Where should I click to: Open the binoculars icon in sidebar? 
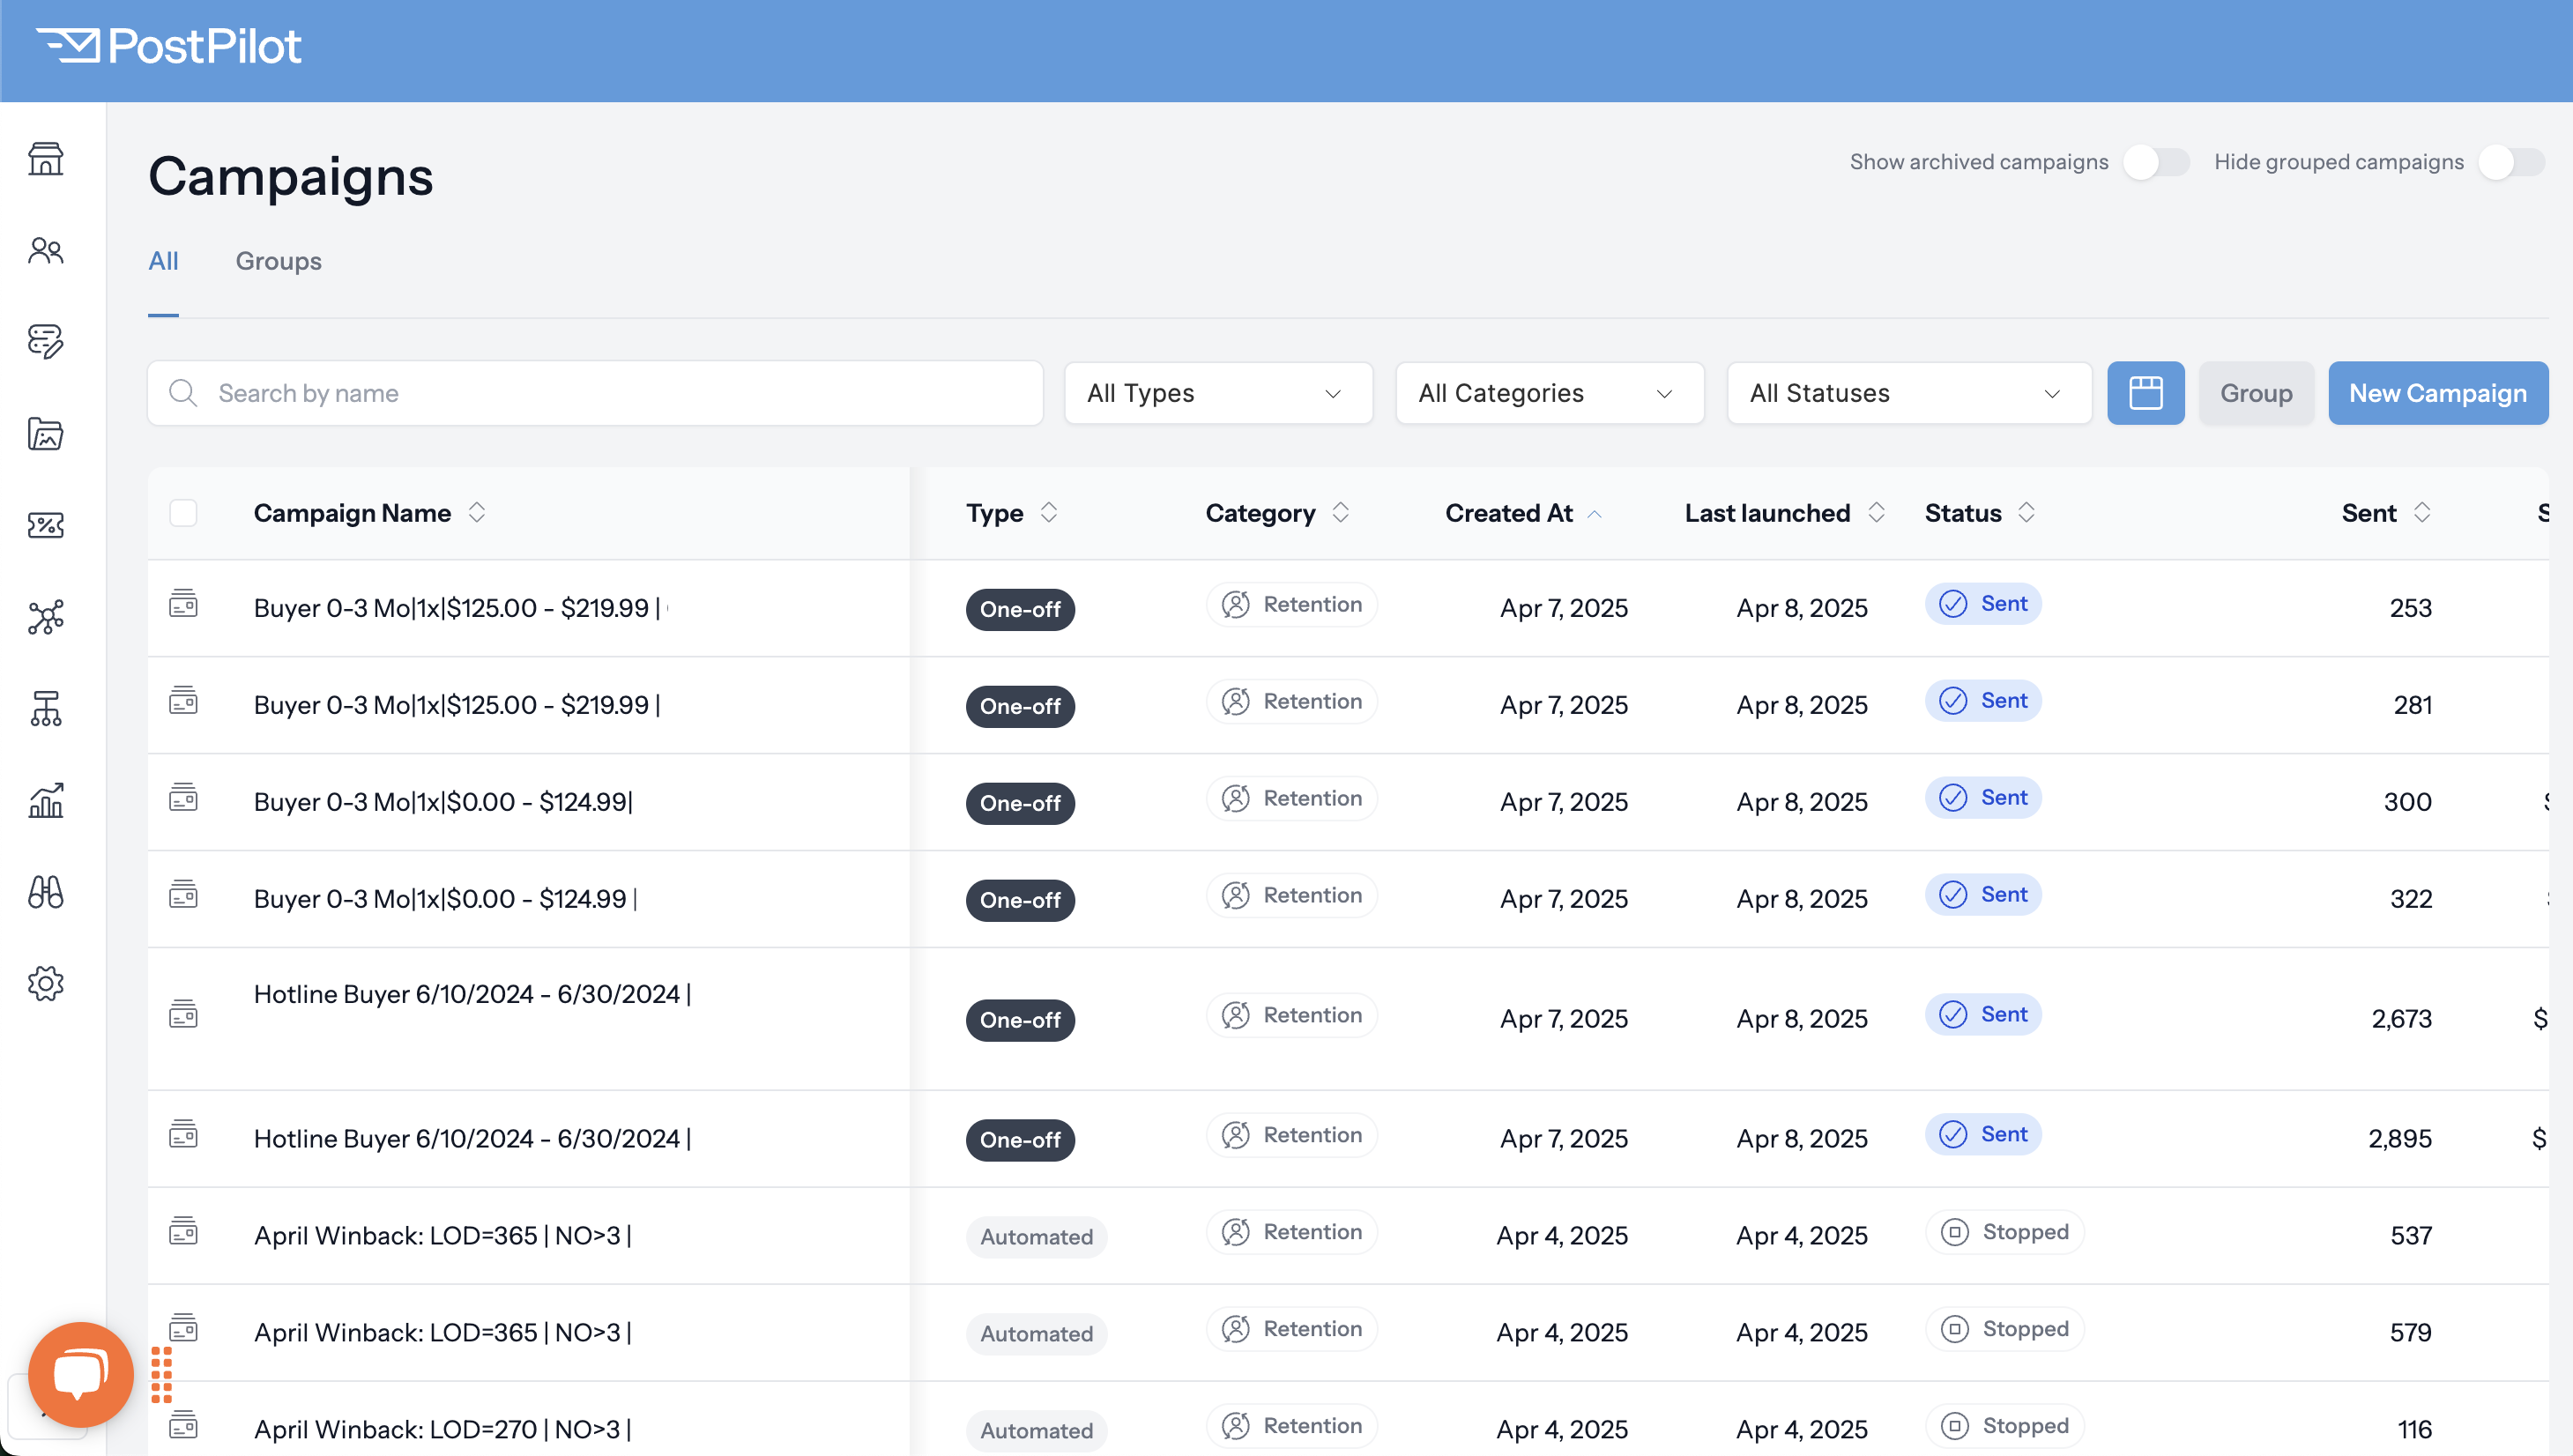point(46,892)
